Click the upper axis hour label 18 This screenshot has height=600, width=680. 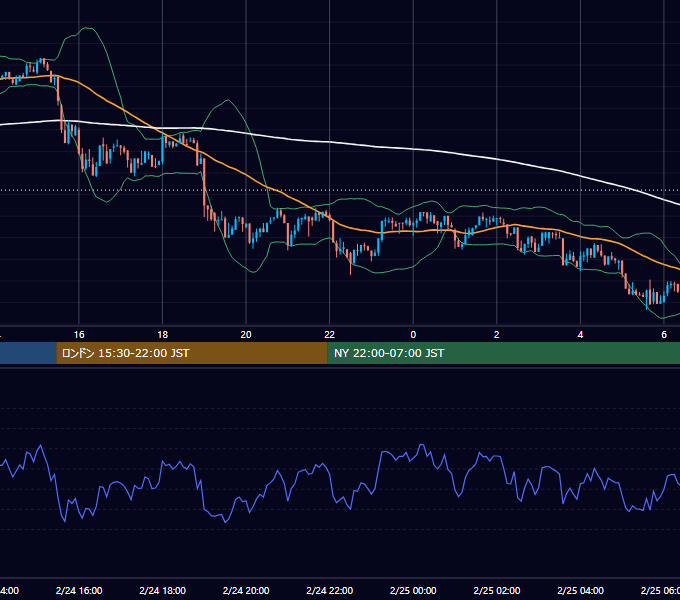[163, 335]
